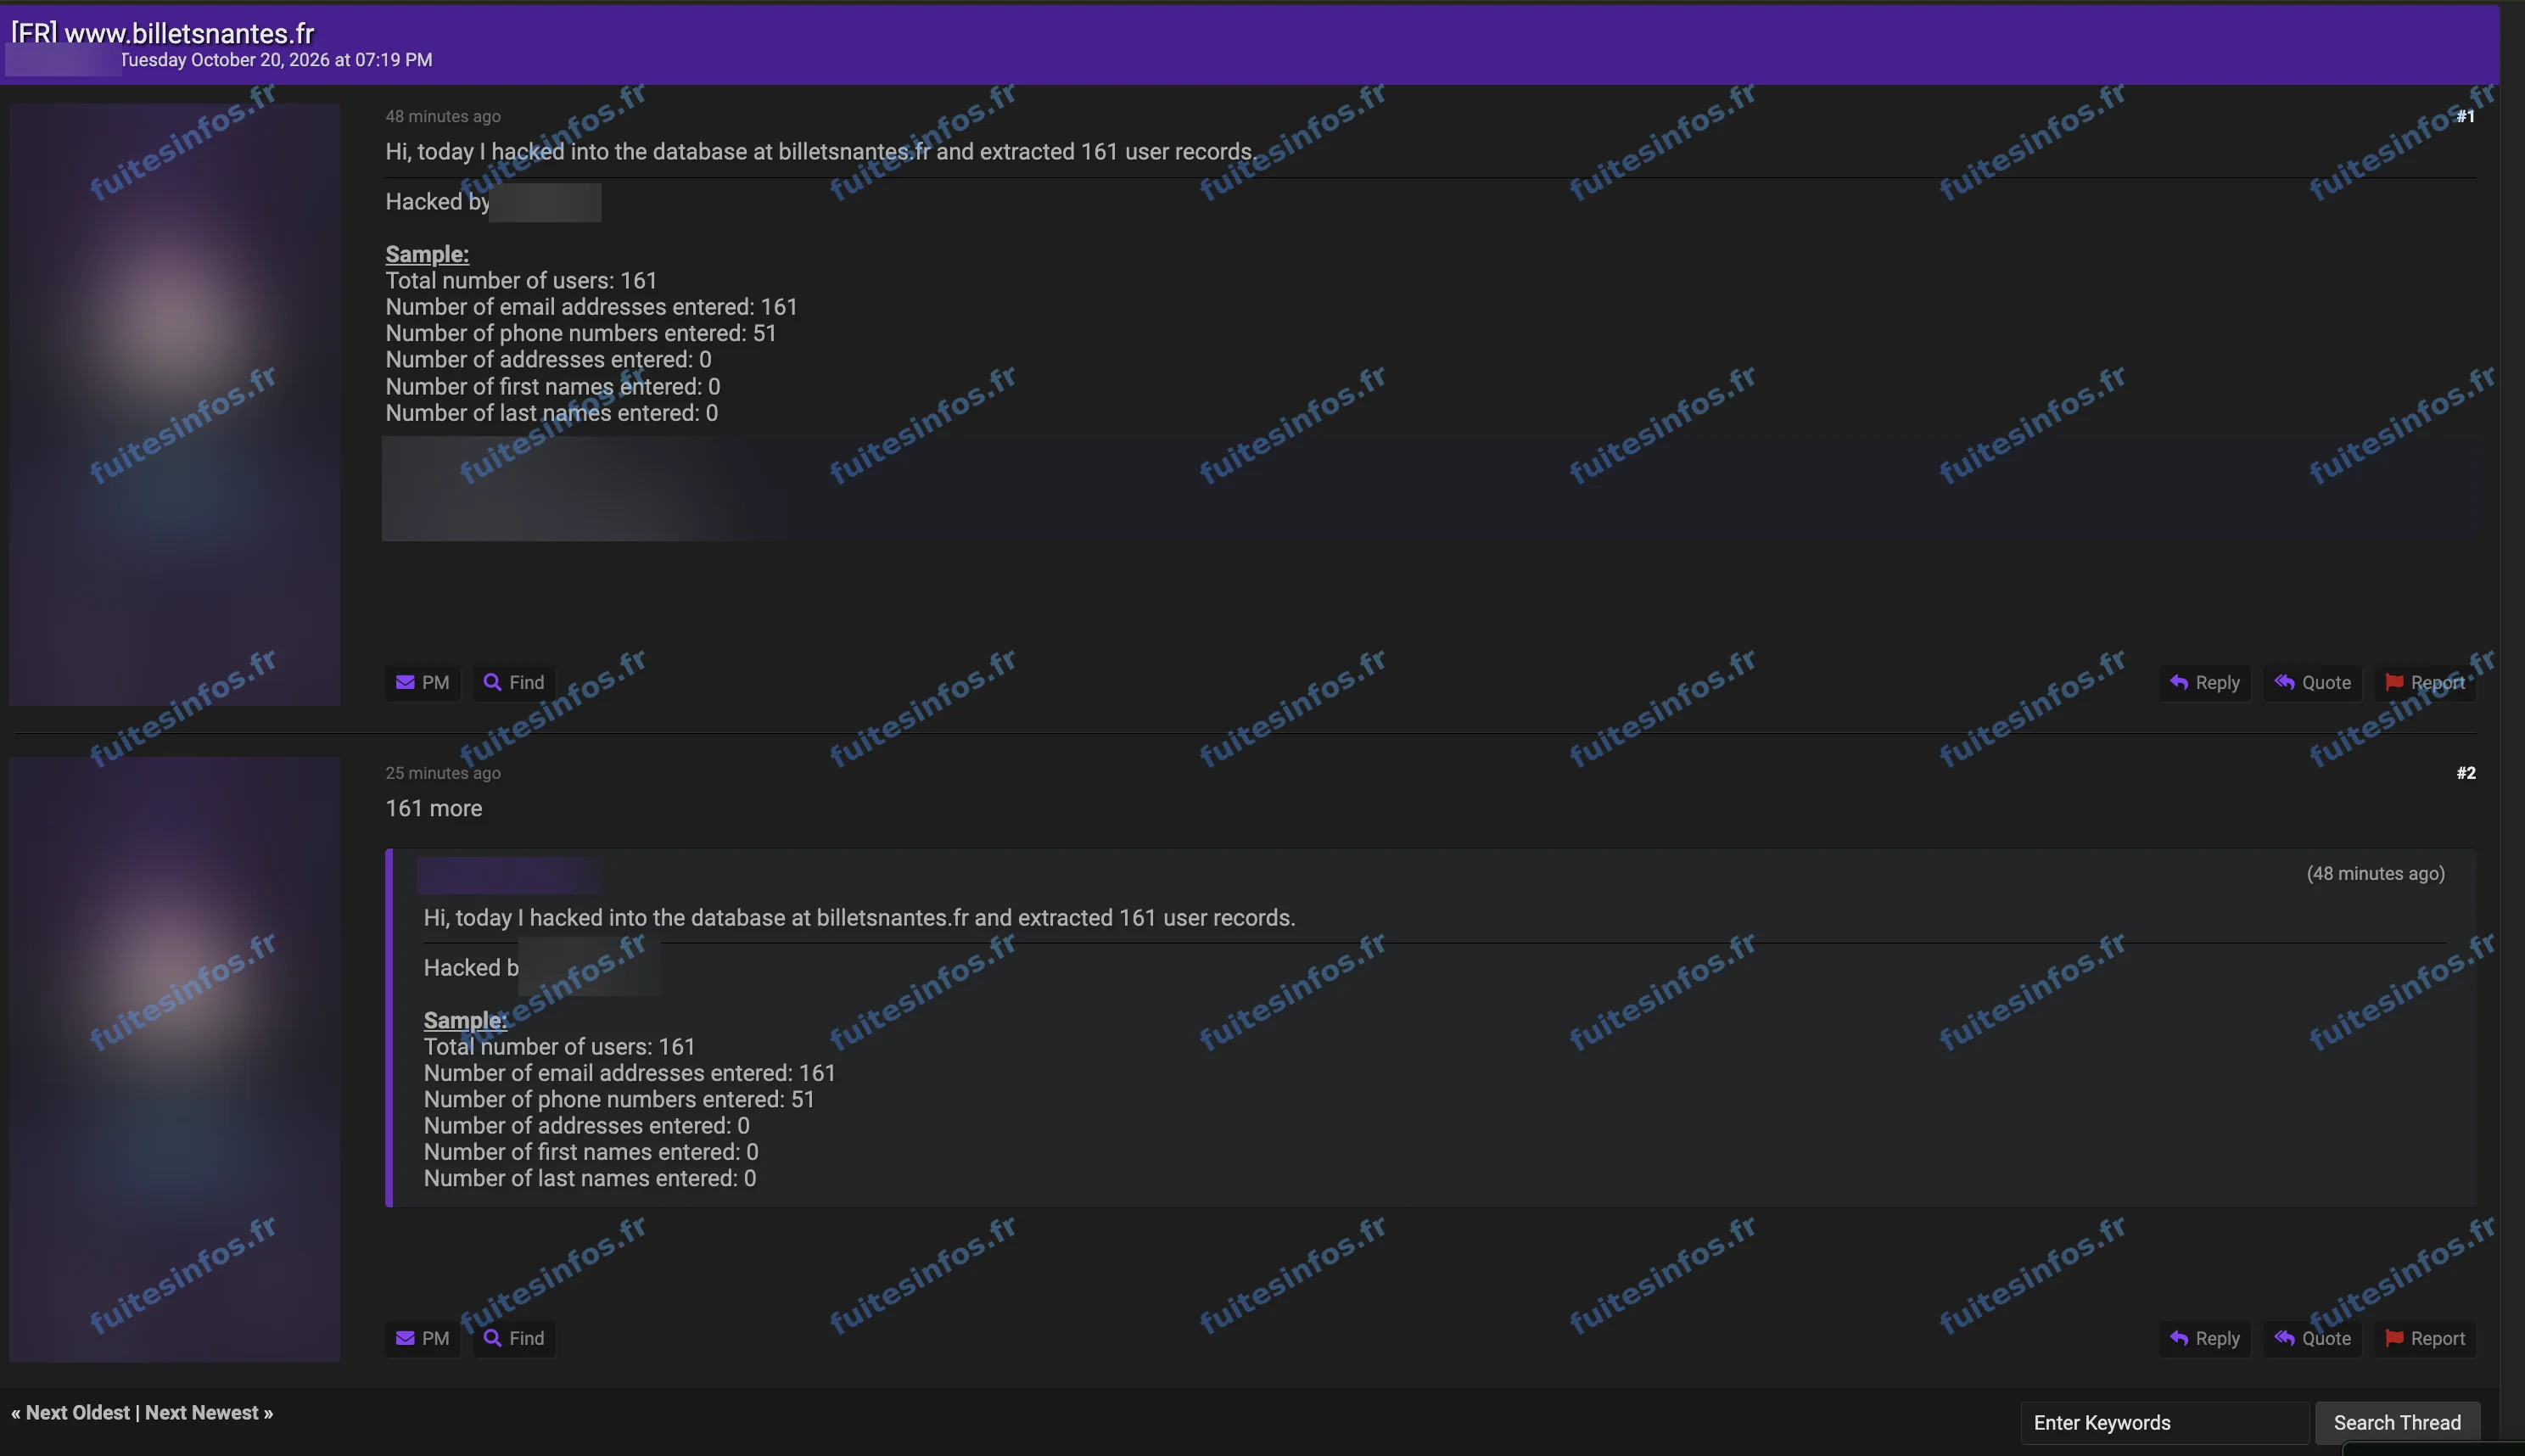Click the Search Thread button
The height and width of the screenshot is (1456, 2525).
point(2397,1423)
